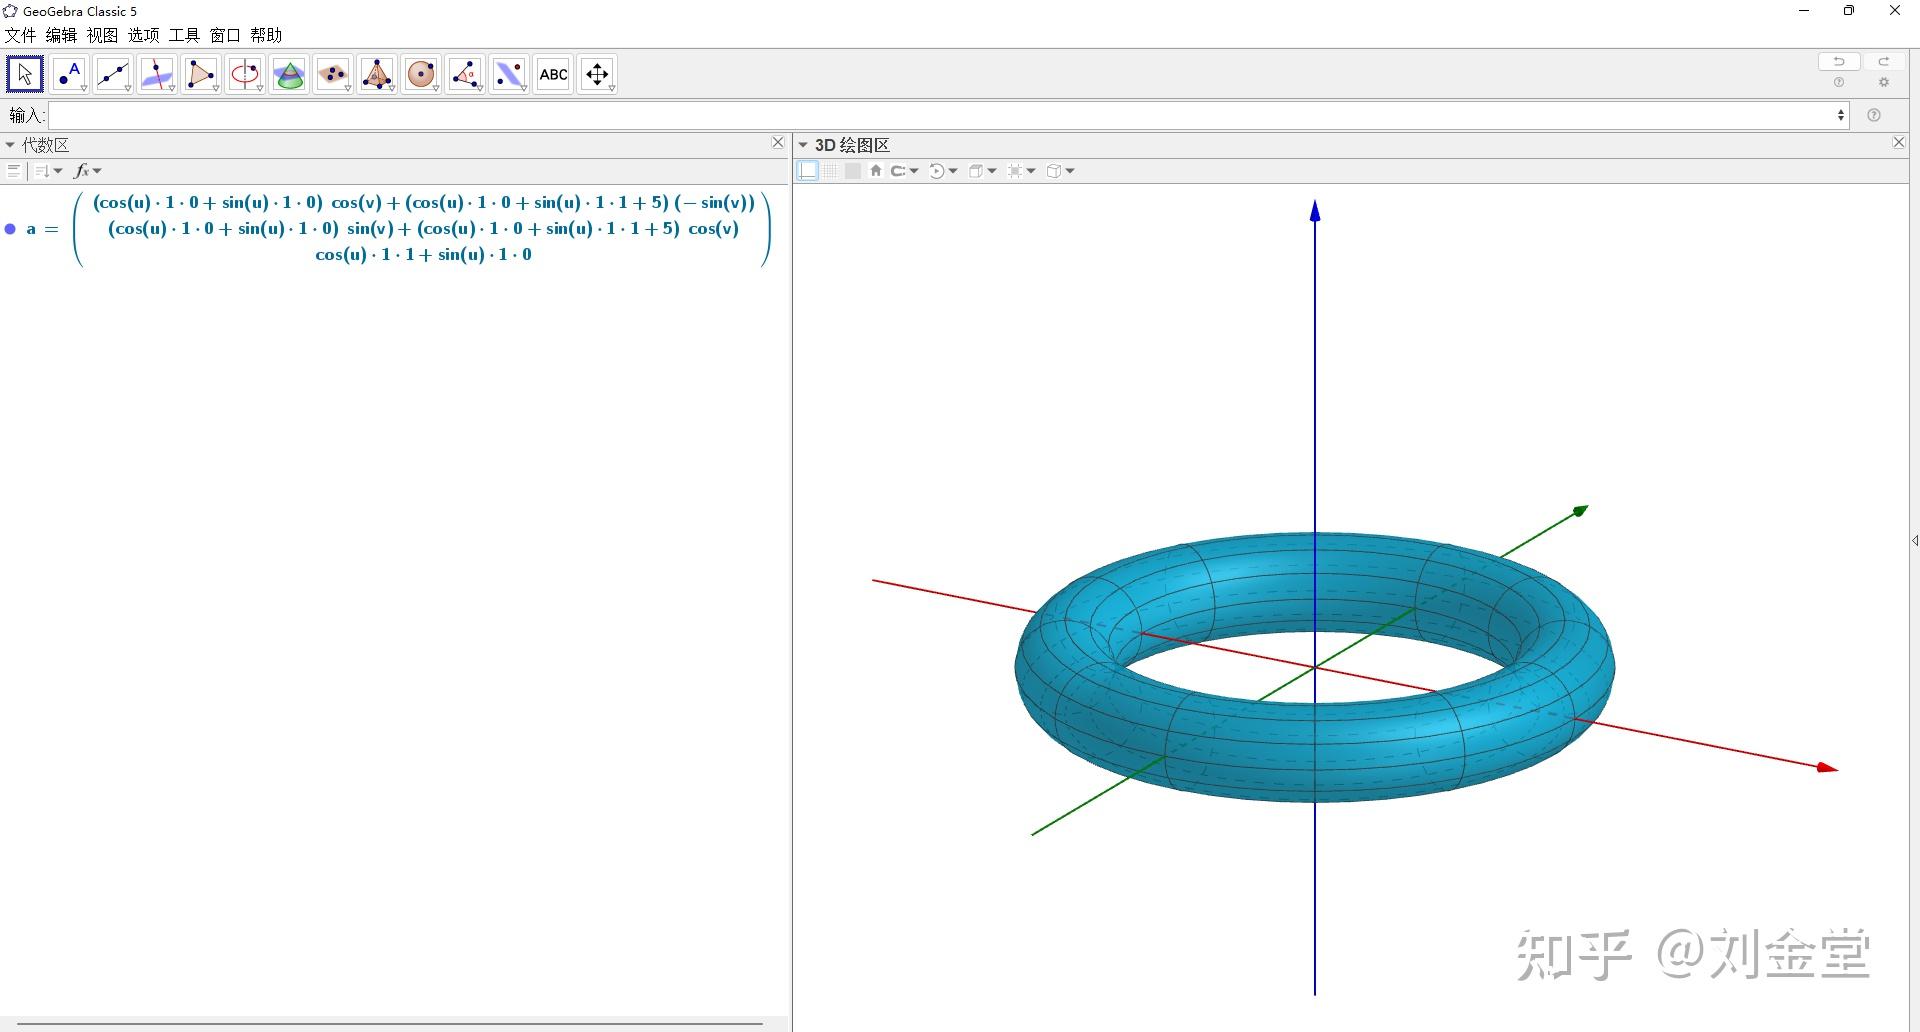The height and width of the screenshot is (1032, 1920).
Task: Select the Line through two points tool
Action: pyautogui.click(x=113, y=74)
